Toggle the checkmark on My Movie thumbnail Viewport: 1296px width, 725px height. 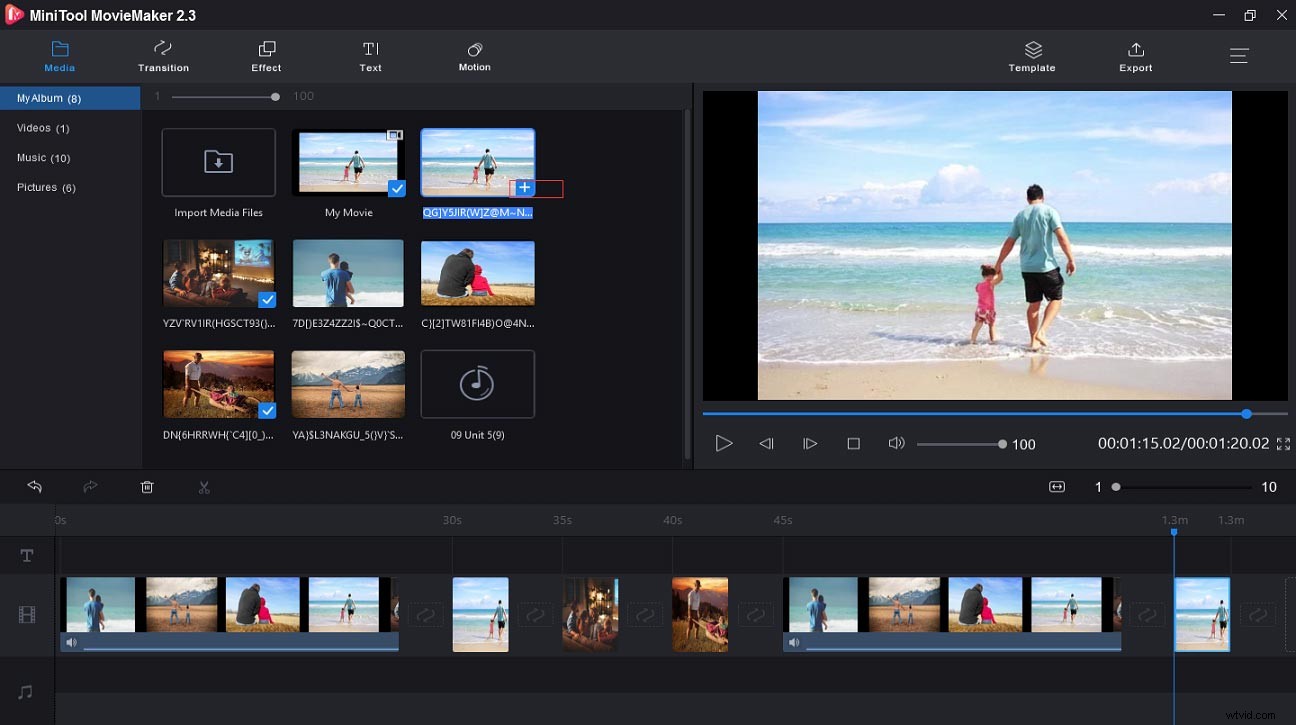pos(397,188)
